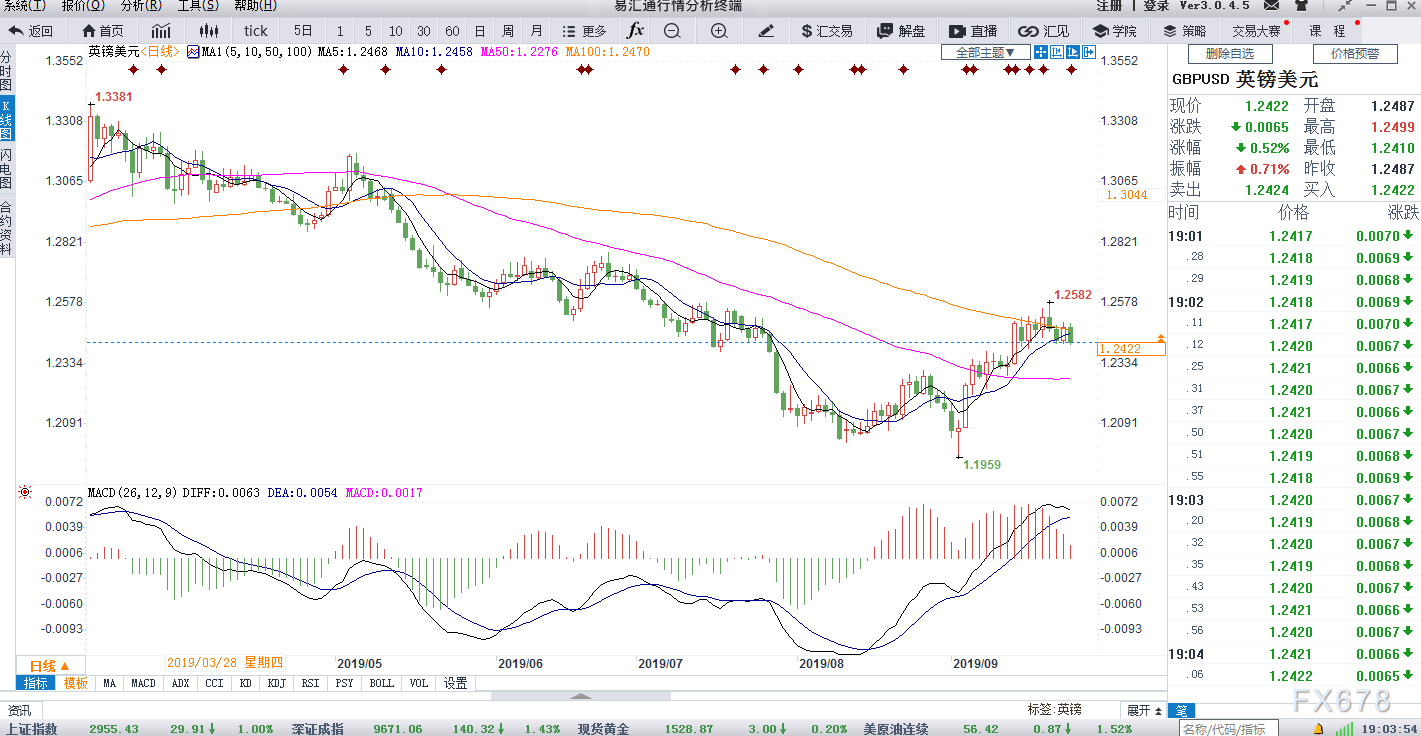This screenshot has width=1421, height=736.
Task: Click the first blue chart layout icon
Action: tap(1041, 52)
